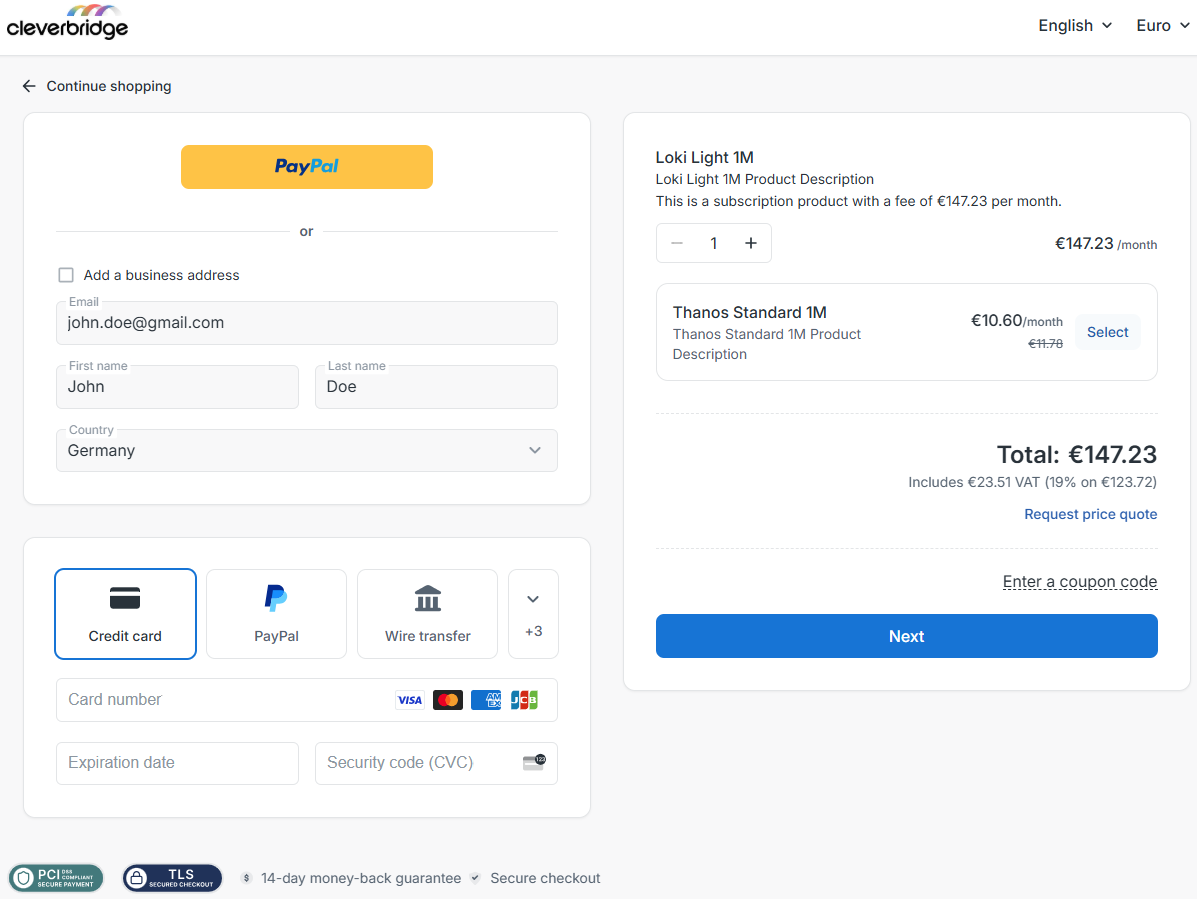The width and height of the screenshot is (1197, 899).
Task: Focus the First name field
Action: tap(177, 387)
